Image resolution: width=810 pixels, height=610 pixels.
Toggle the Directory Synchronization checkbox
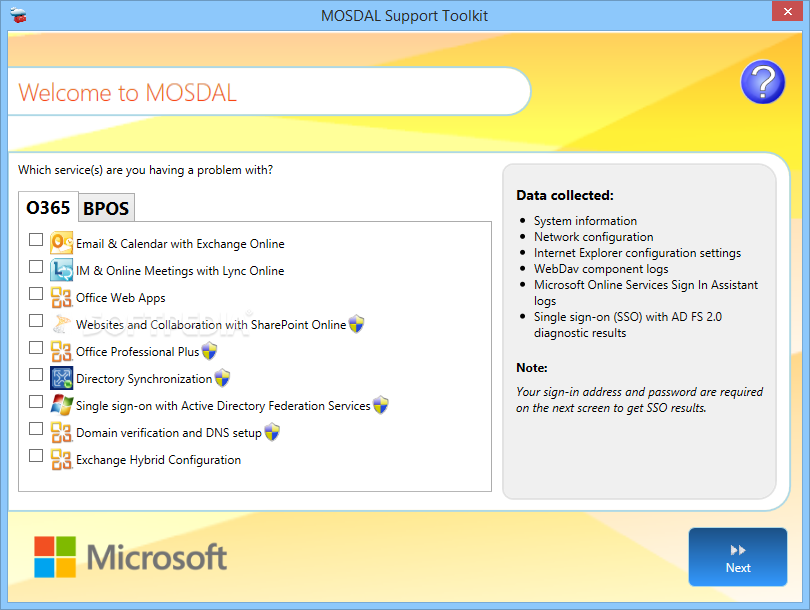point(36,374)
